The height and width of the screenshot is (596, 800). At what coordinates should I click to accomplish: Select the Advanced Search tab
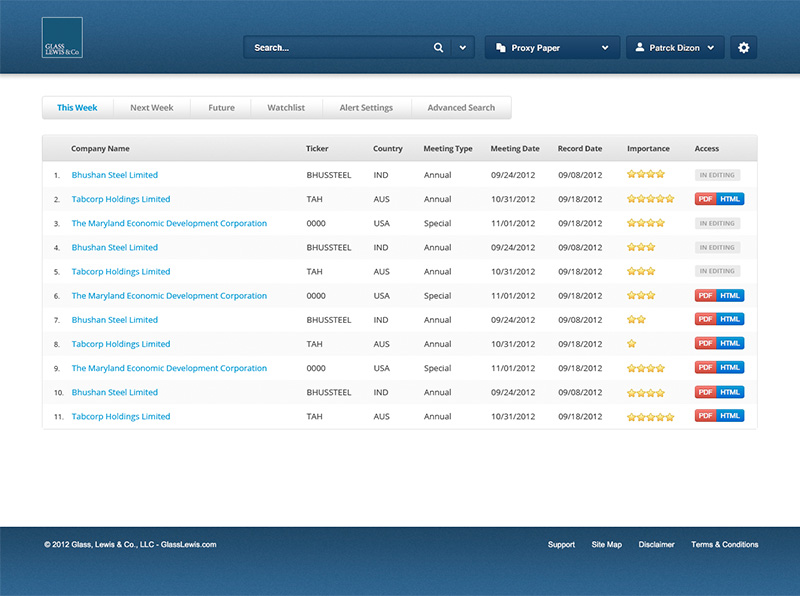coord(461,108)
